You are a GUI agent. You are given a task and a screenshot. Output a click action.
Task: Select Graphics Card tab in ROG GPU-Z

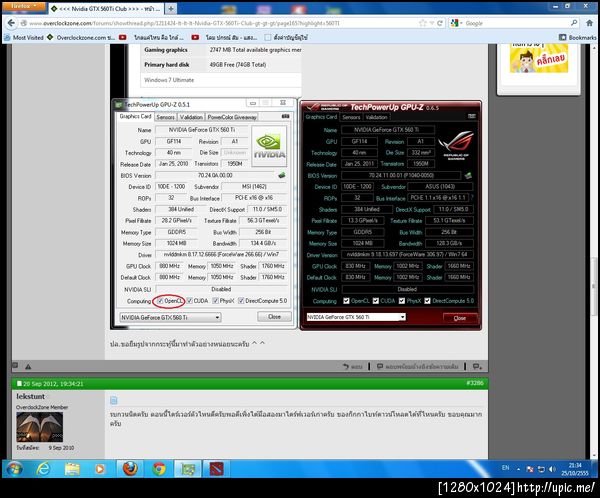pos(321,117)
